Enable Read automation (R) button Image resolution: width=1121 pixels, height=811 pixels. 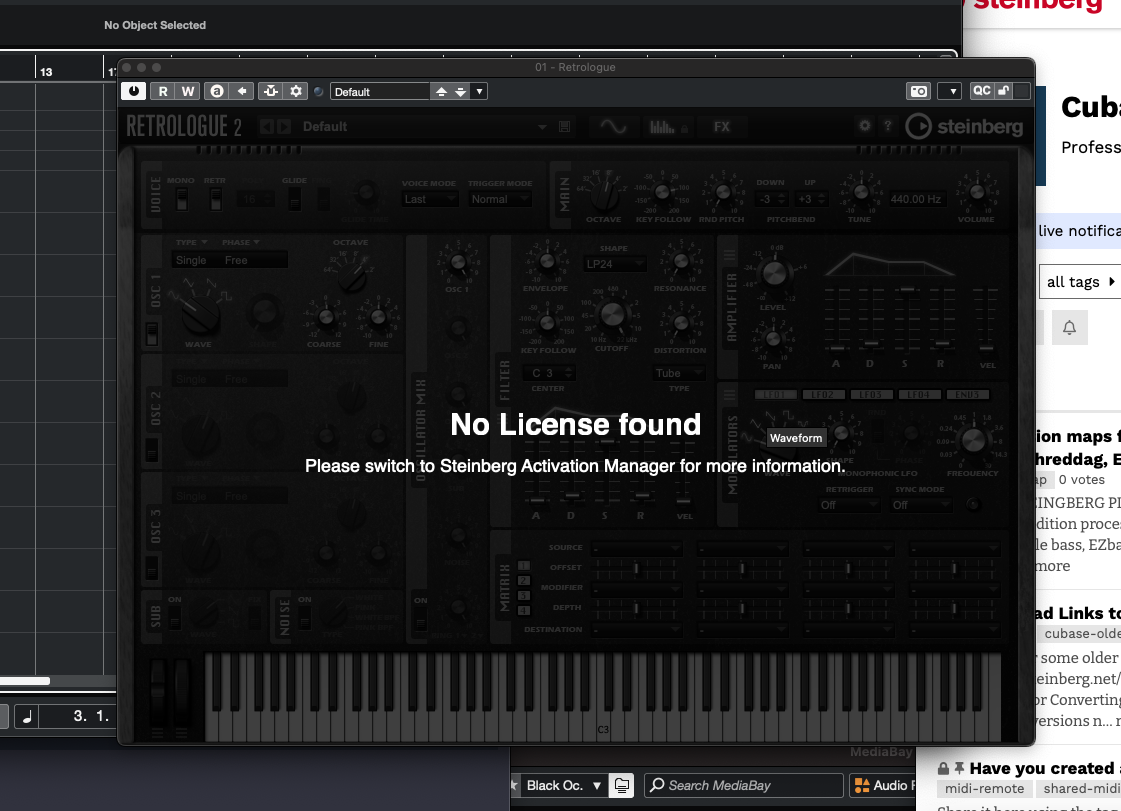pos(163,91)
